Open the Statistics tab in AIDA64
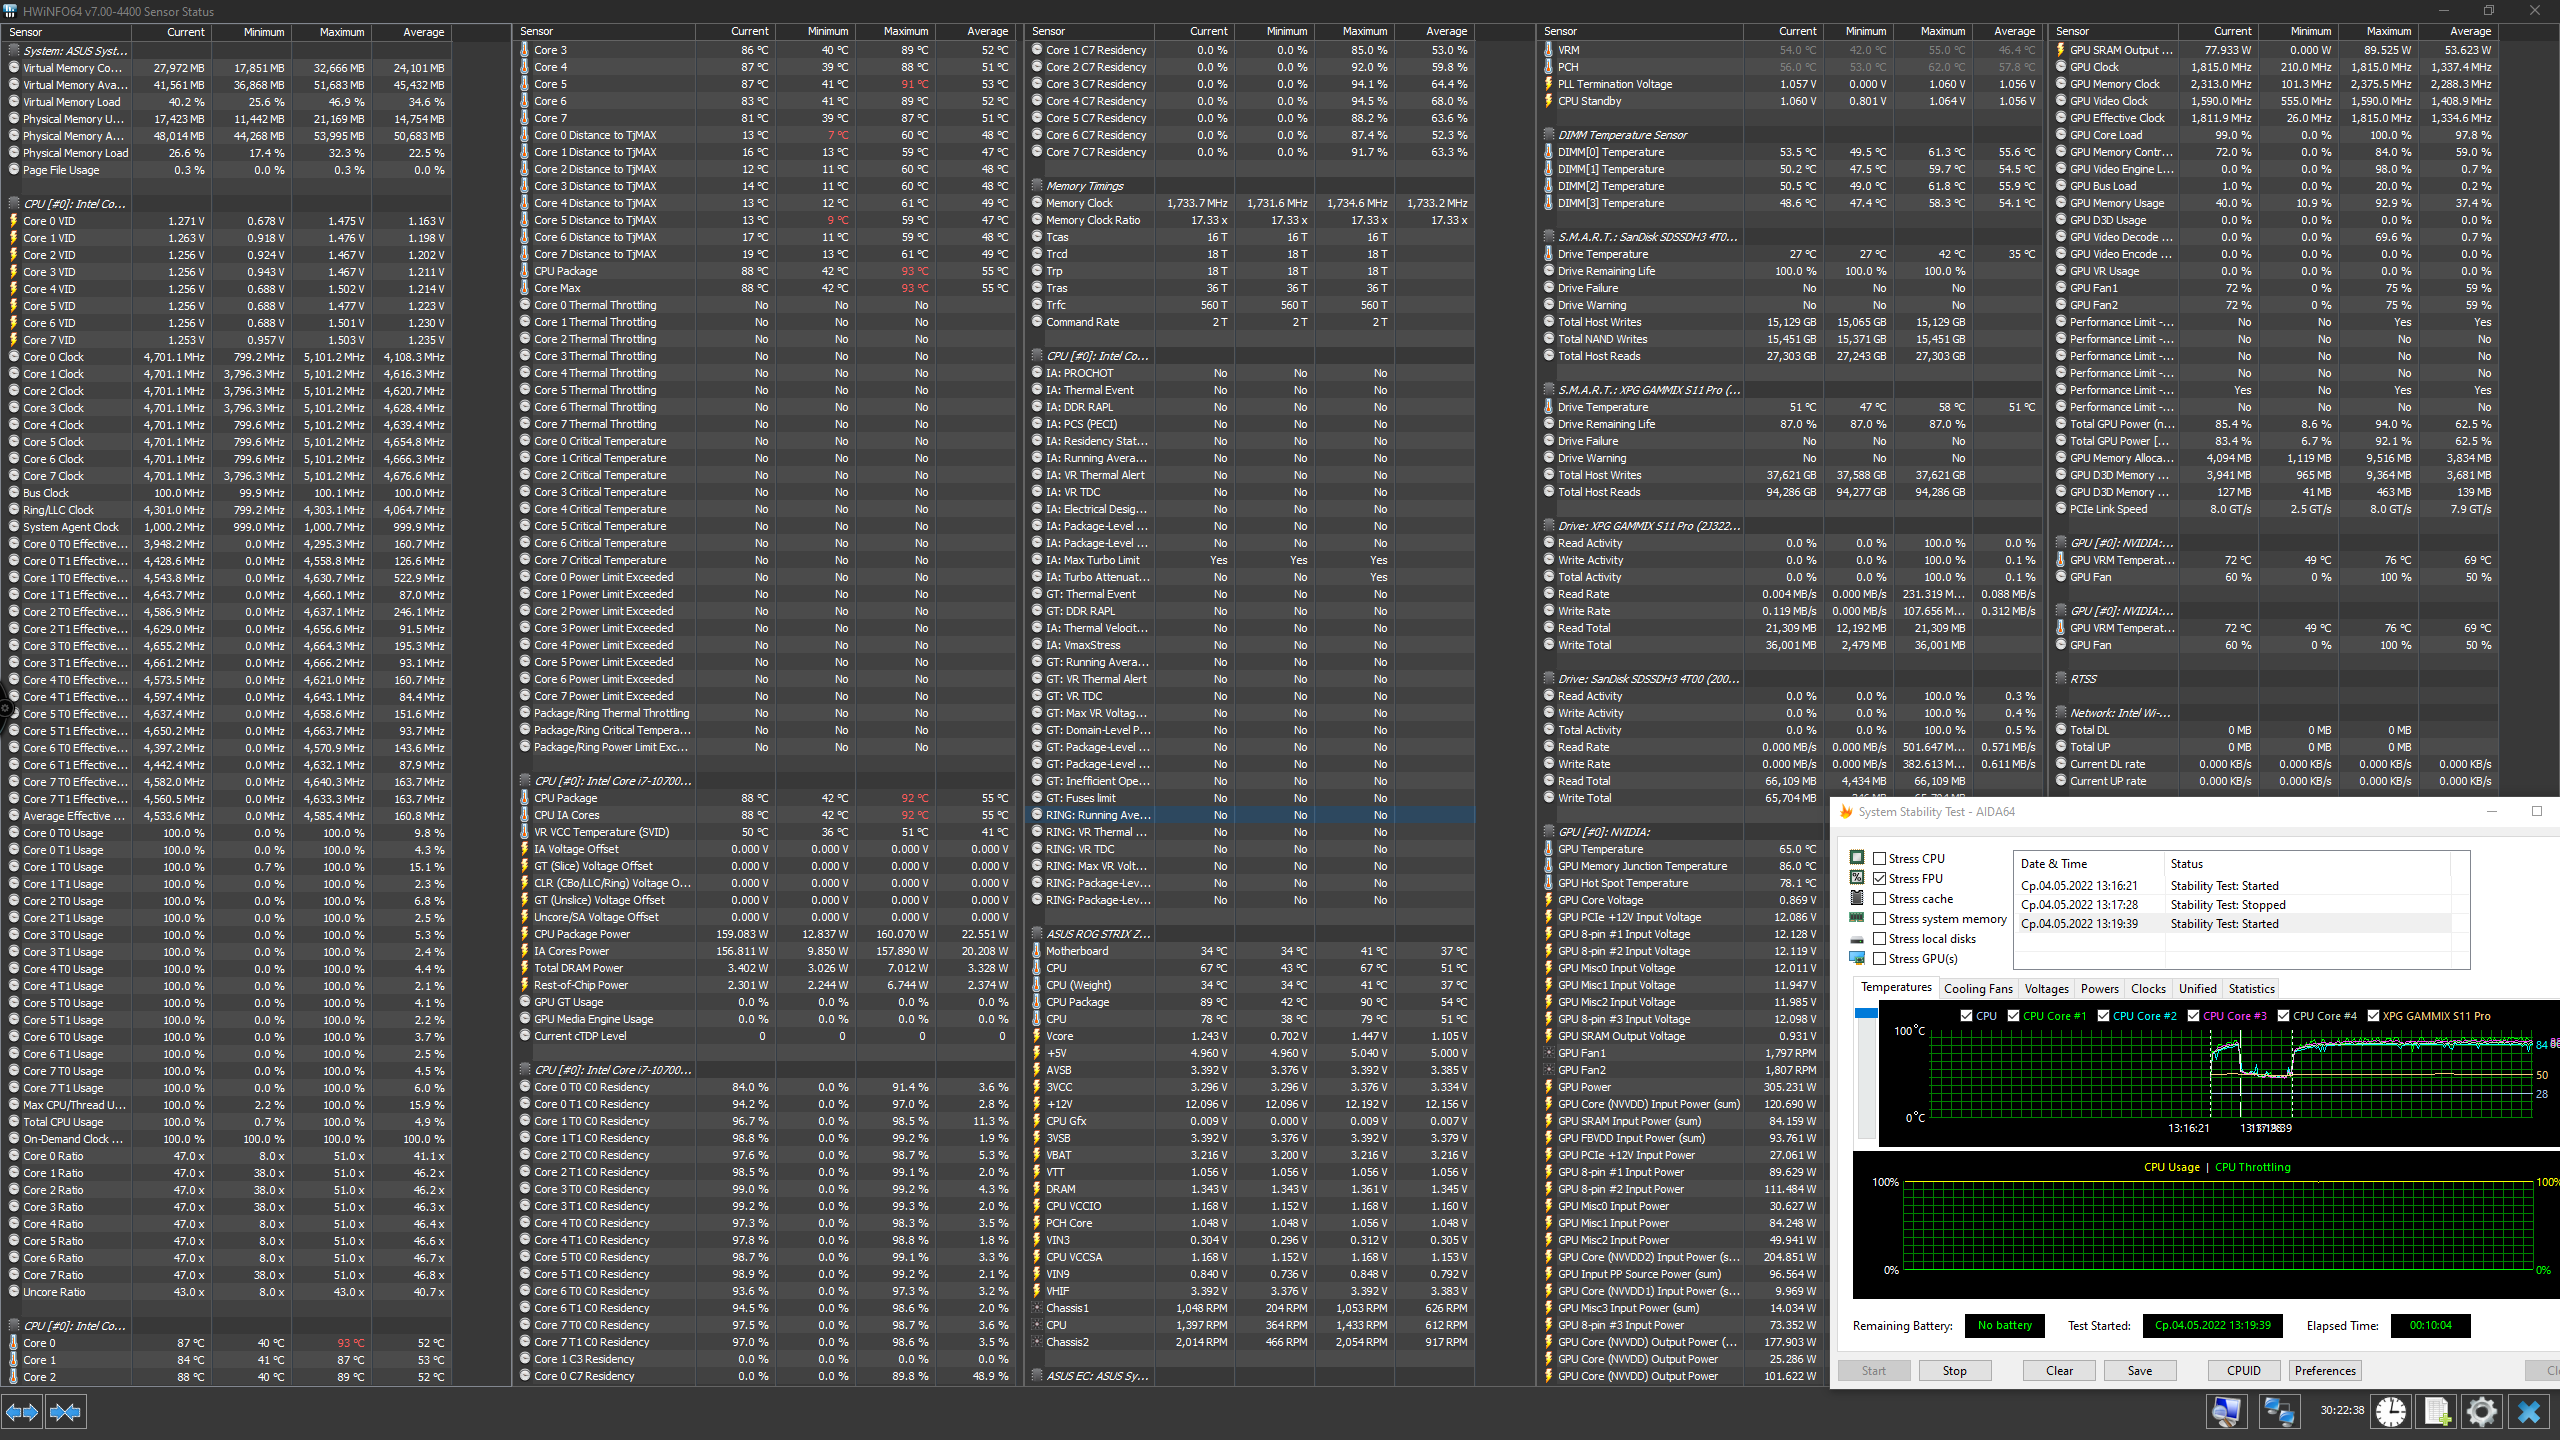Screen dimensions: 2560x1440 [x=2251, y=989]
